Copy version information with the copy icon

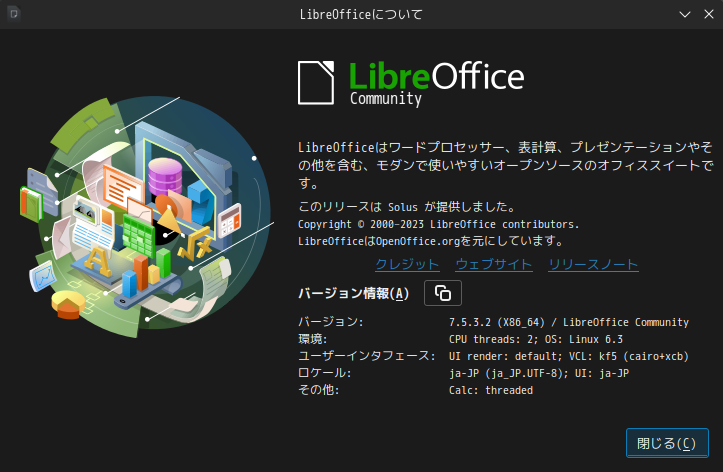(443, 293)
